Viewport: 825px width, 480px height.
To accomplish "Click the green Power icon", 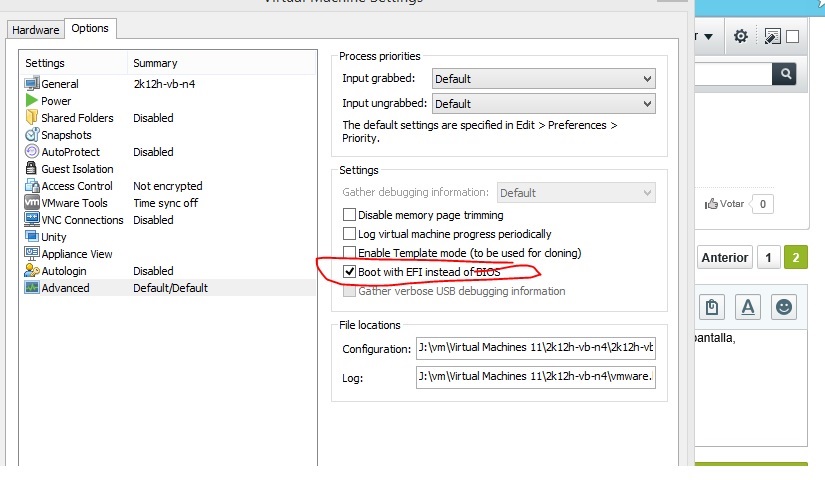I will tap(31, 101).
